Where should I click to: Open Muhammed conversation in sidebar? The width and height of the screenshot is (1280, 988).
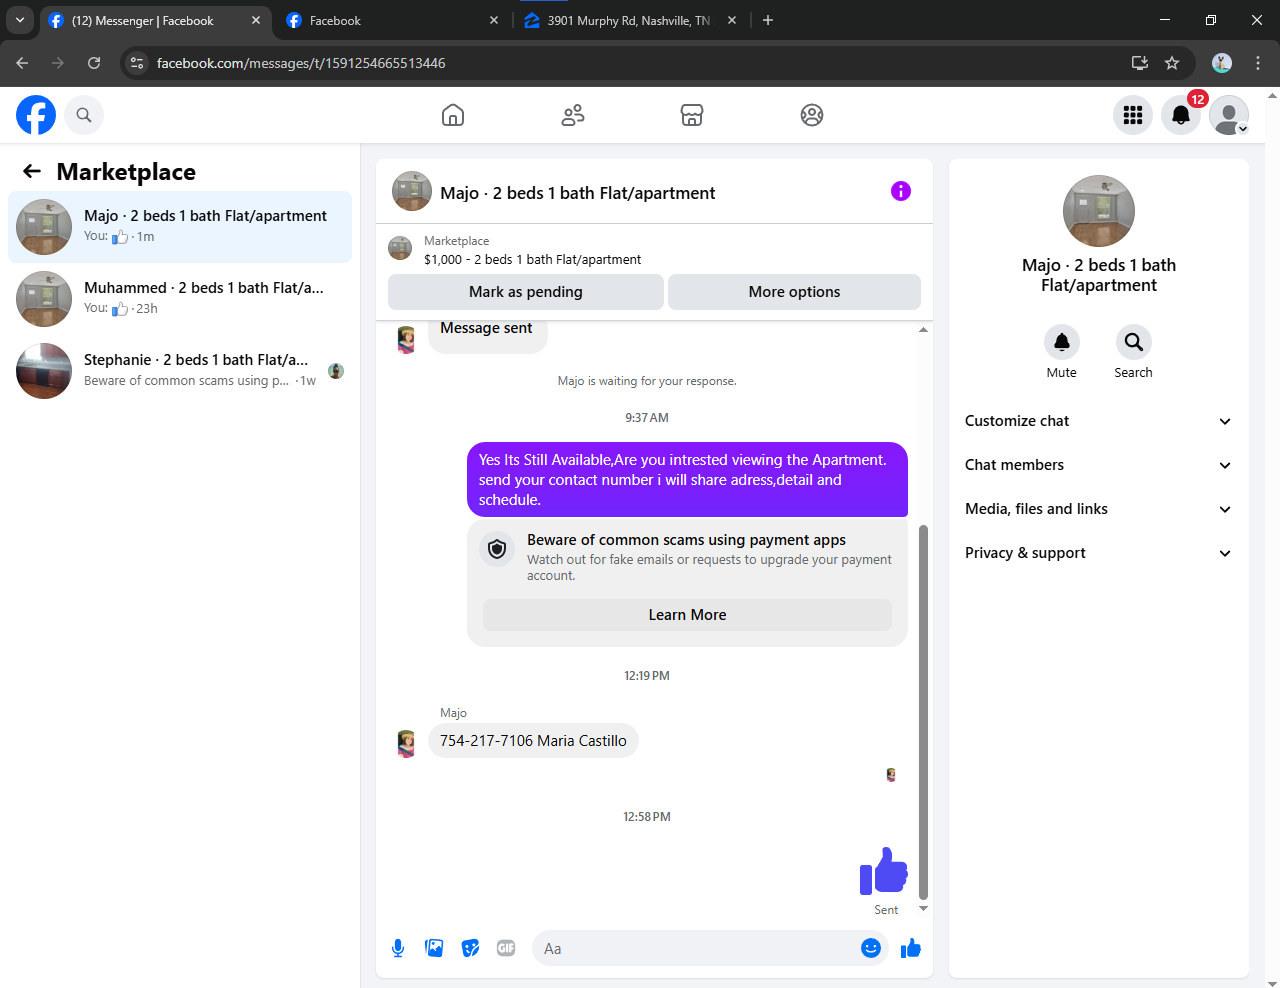pos(180,299)
